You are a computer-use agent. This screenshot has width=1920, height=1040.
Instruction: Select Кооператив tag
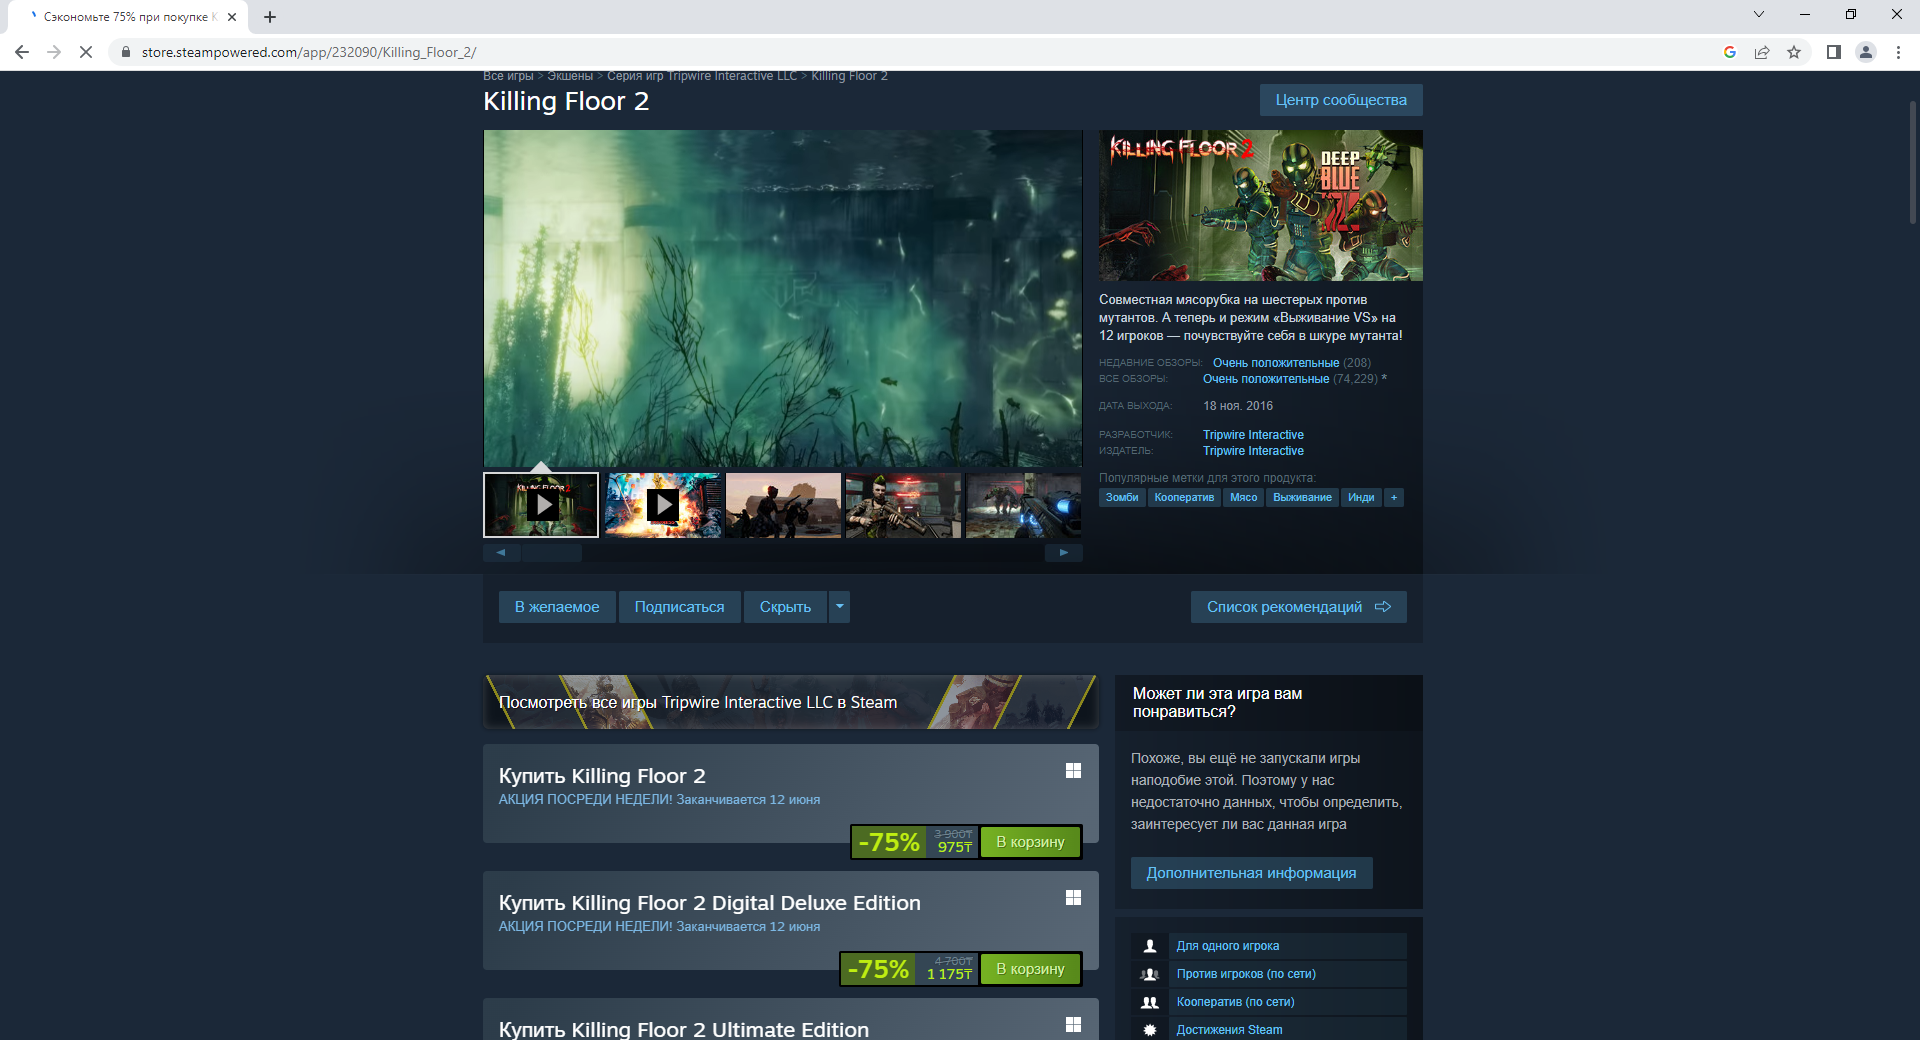tap(1184, 497)
